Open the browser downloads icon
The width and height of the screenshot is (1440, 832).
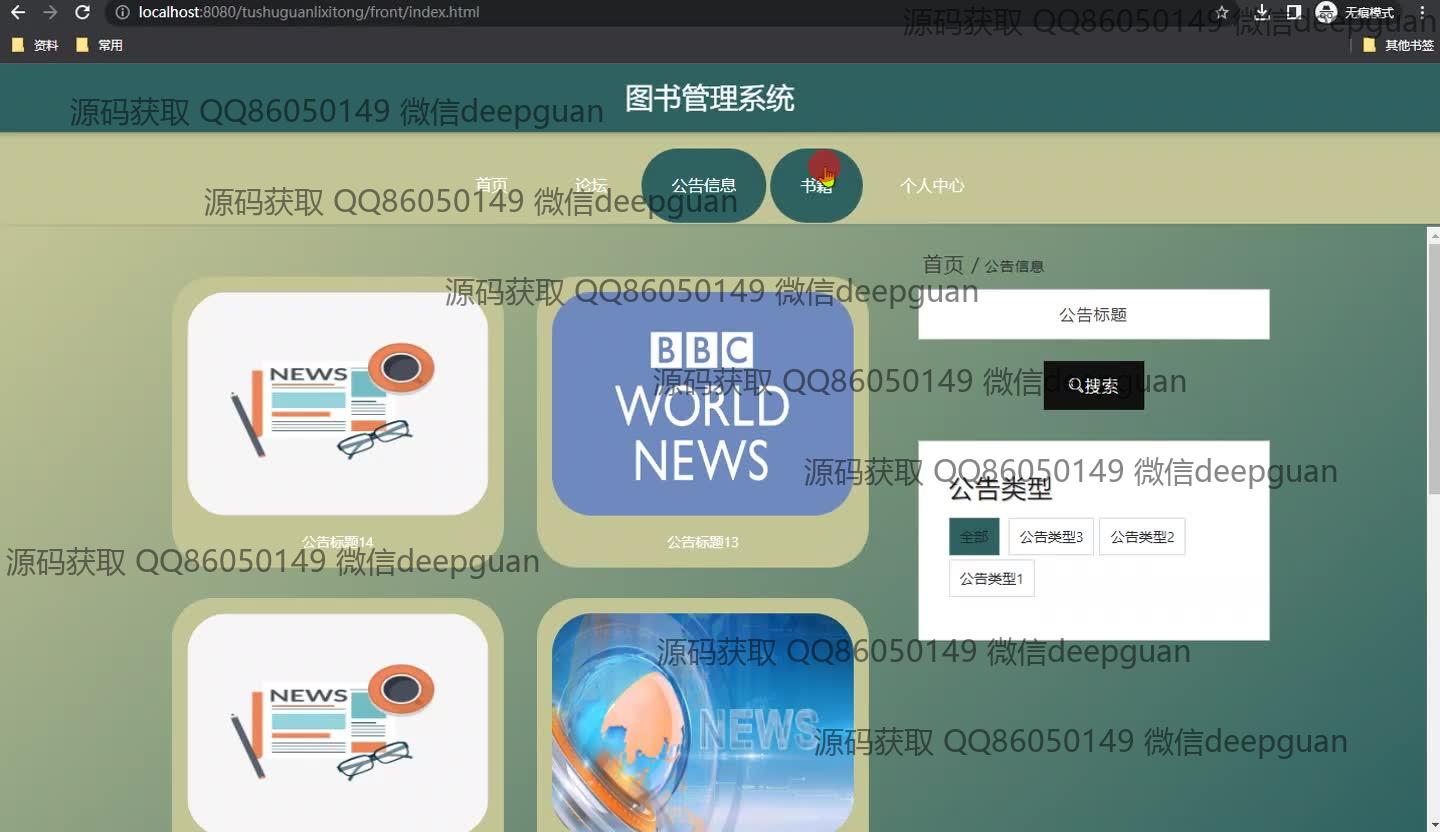pyautogui.click(x=1262, y=13)
